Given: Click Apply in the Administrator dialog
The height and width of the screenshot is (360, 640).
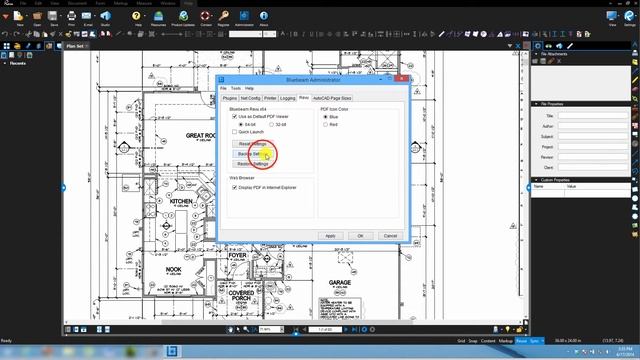Looking at the screenshot, I should 330,236.
